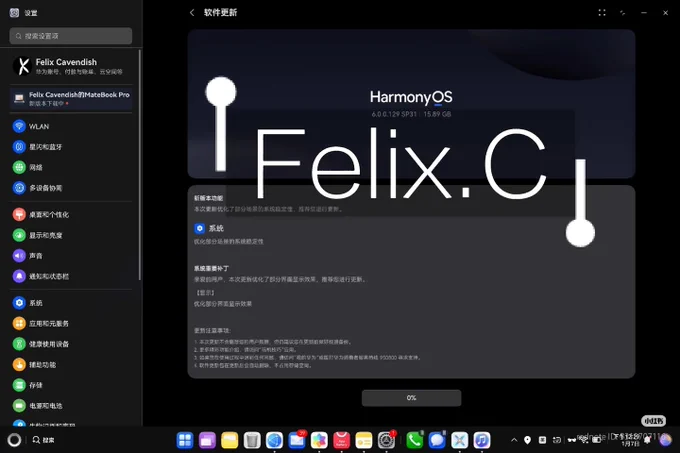Open the notification bell in the tray
Image resolution: width=680 pixels, height=453 pixels.
pyautogui.click(x=647, y=440)
